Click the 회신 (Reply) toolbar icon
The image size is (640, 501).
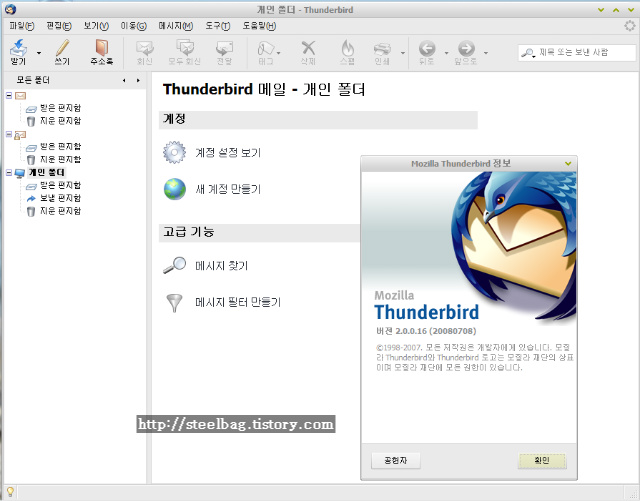tap(144, 49)
